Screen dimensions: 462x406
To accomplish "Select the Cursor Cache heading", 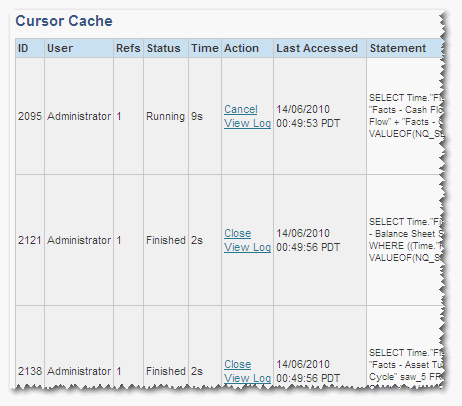I will [64, 21].
